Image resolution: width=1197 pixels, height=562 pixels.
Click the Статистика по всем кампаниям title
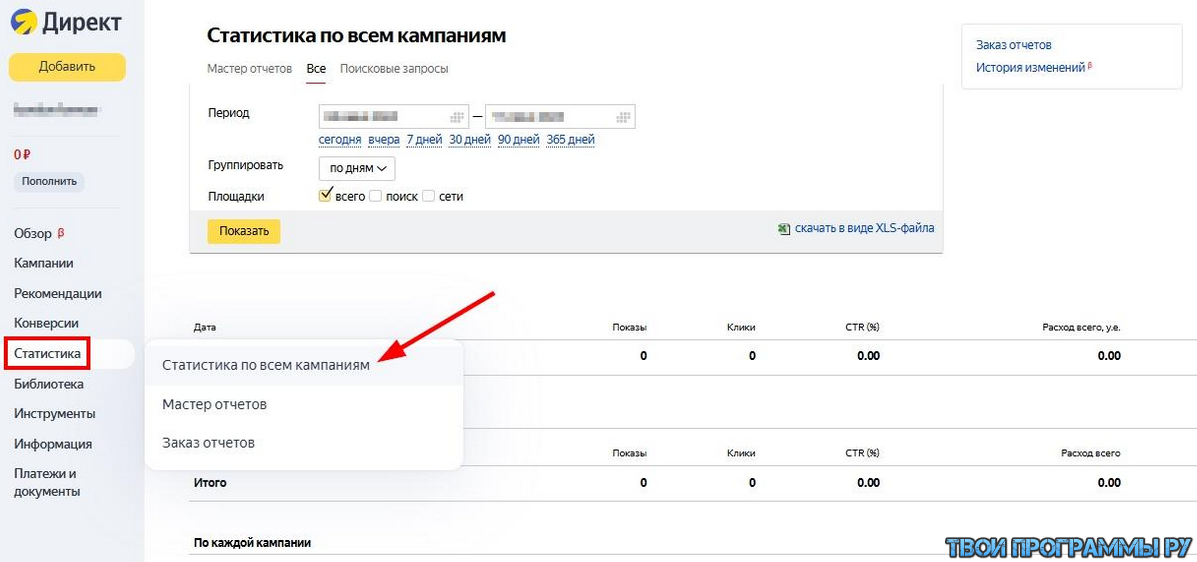click(x=357, y=36)
